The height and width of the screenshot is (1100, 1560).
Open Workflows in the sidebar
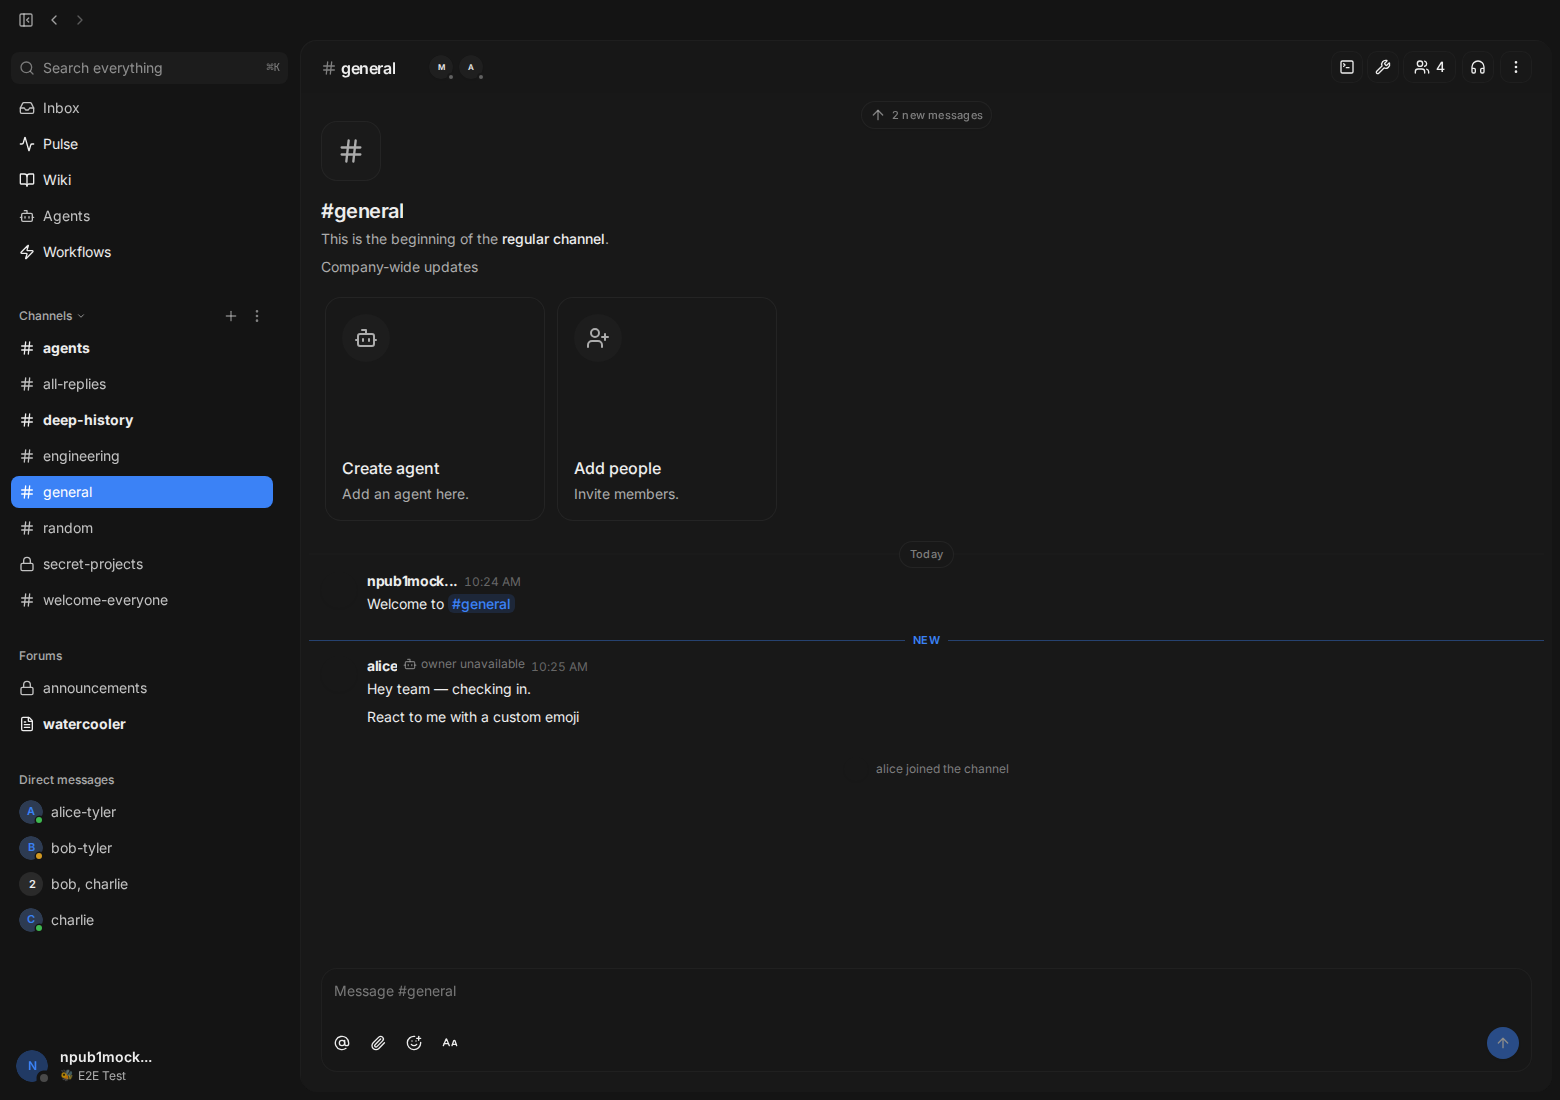[x=142, y=252]
